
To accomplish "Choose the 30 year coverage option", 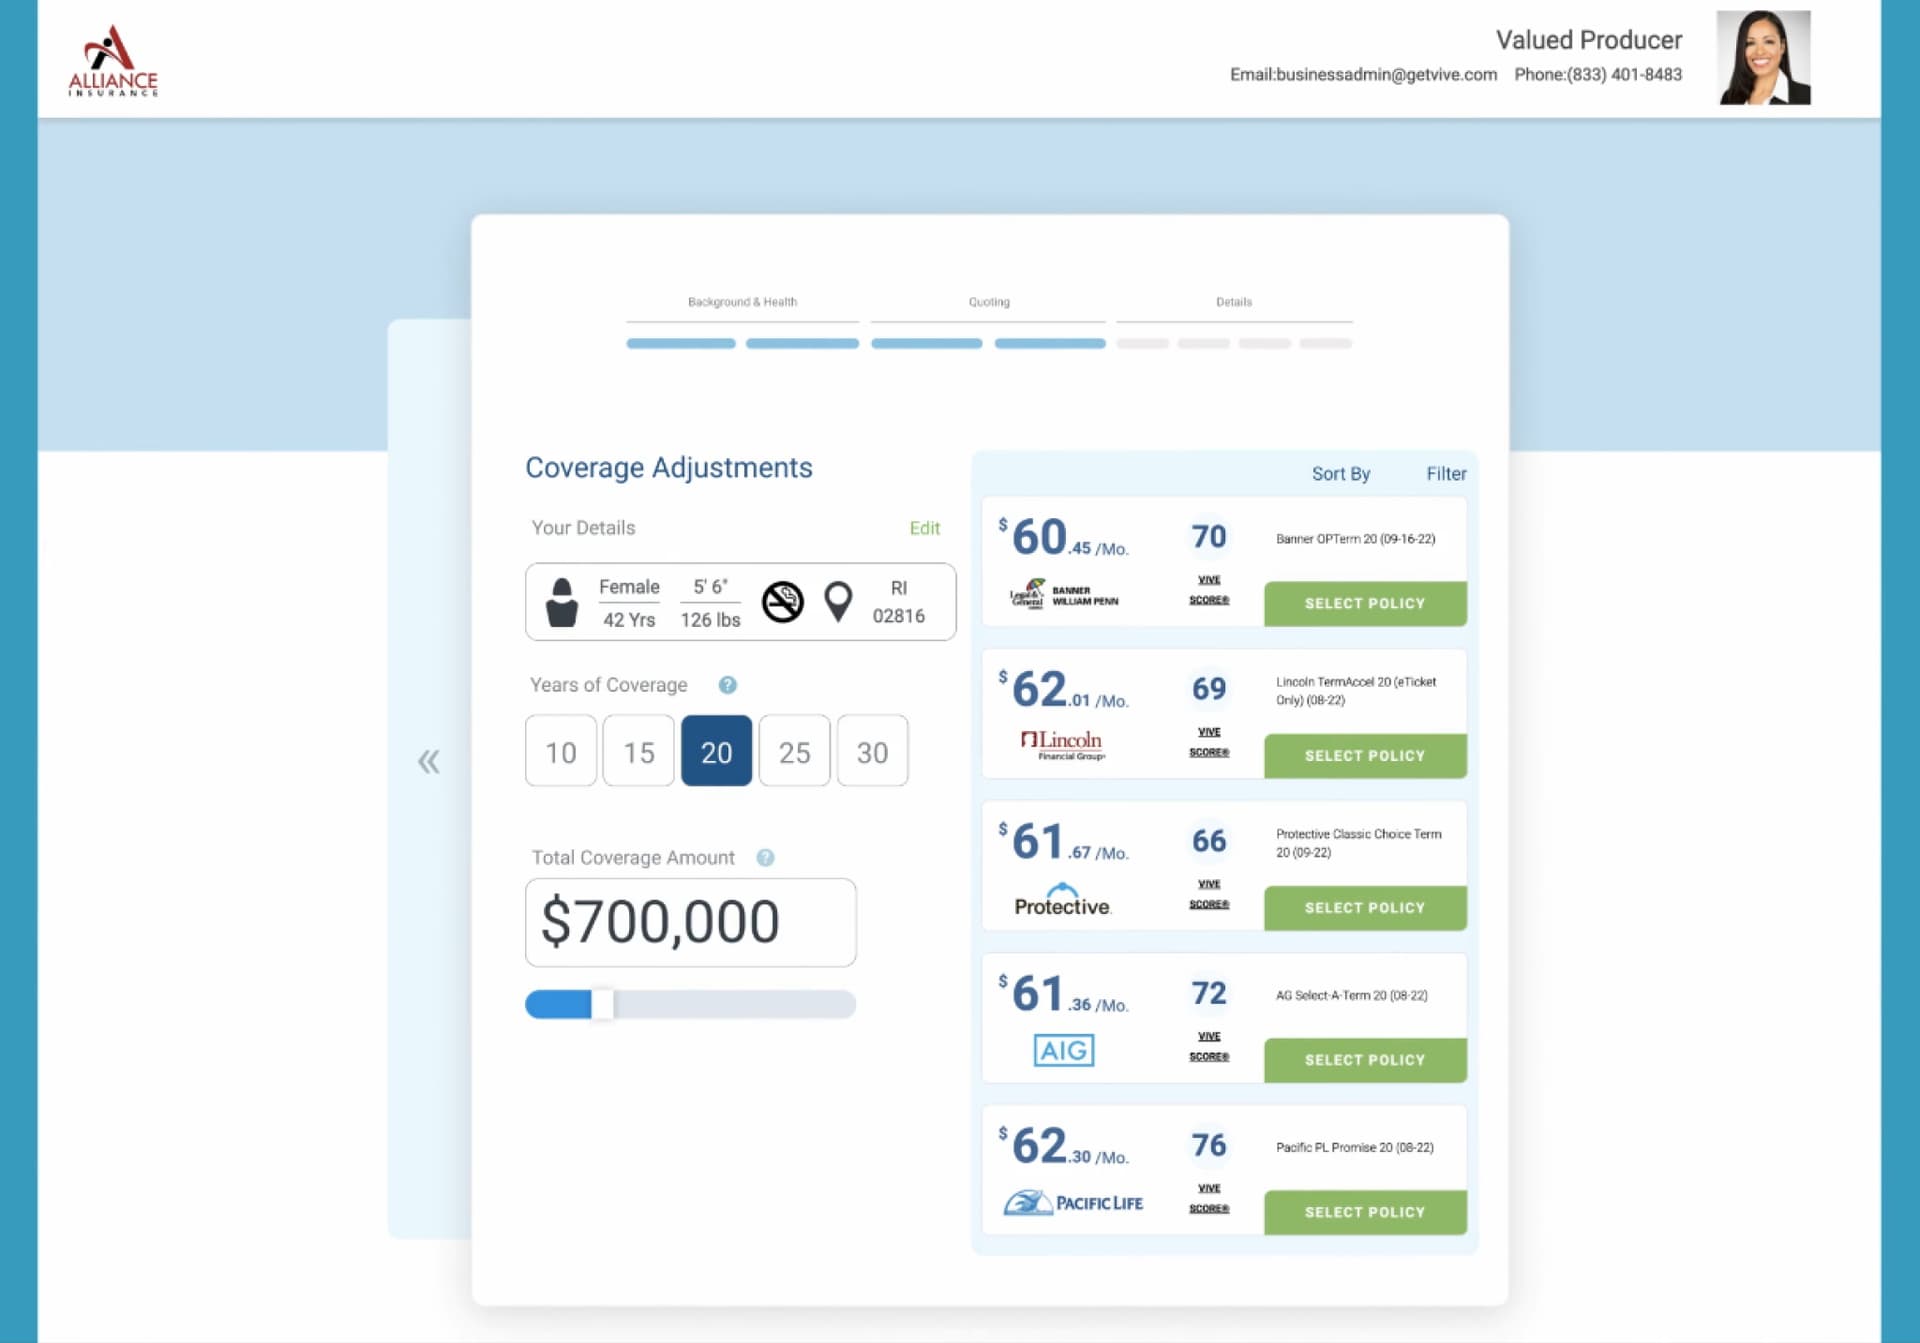I will [x=872, y=751].
